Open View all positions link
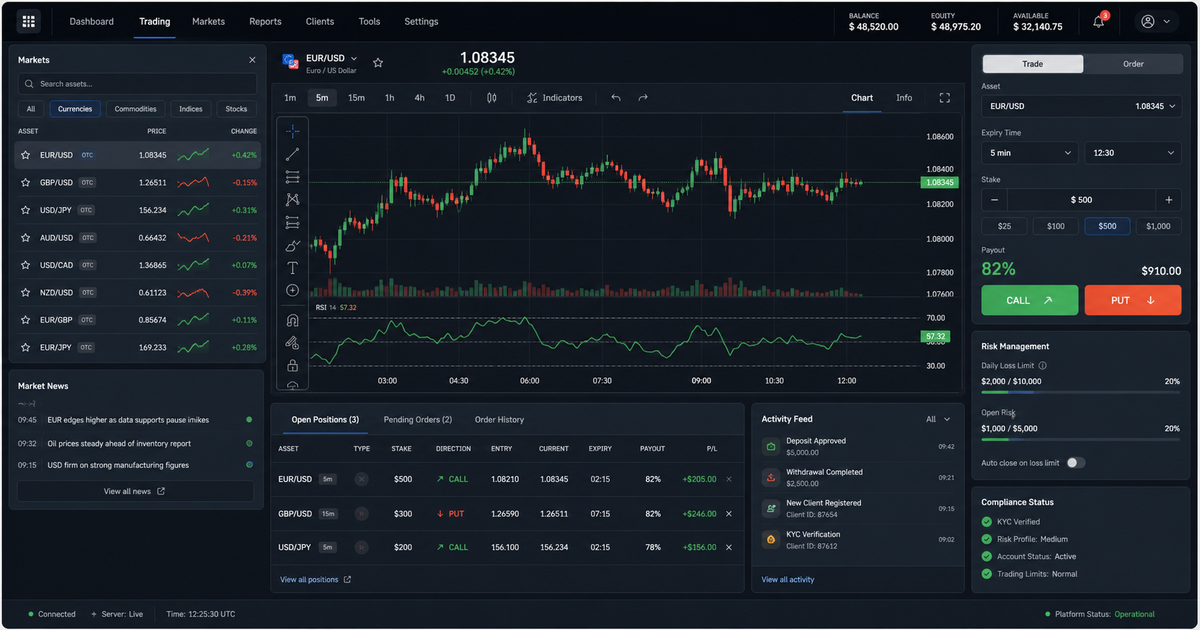This screenshot has width=1200, height=630. [316, 580]
